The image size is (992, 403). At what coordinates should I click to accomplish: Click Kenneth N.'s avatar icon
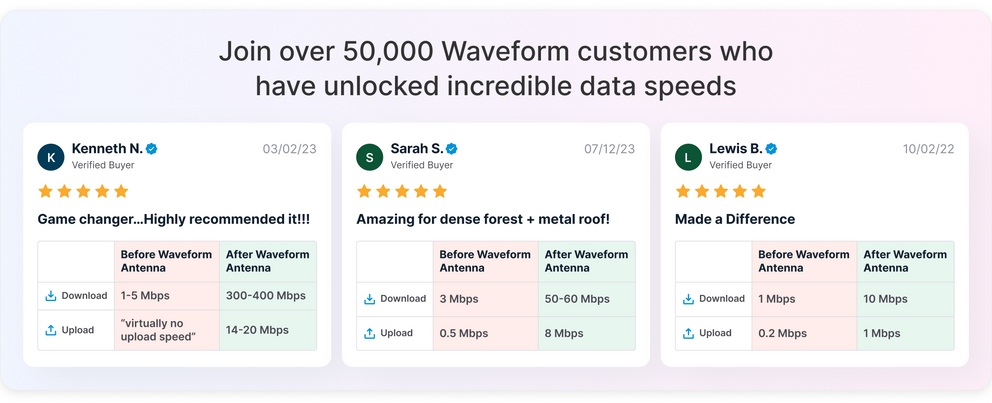point(51,157)
